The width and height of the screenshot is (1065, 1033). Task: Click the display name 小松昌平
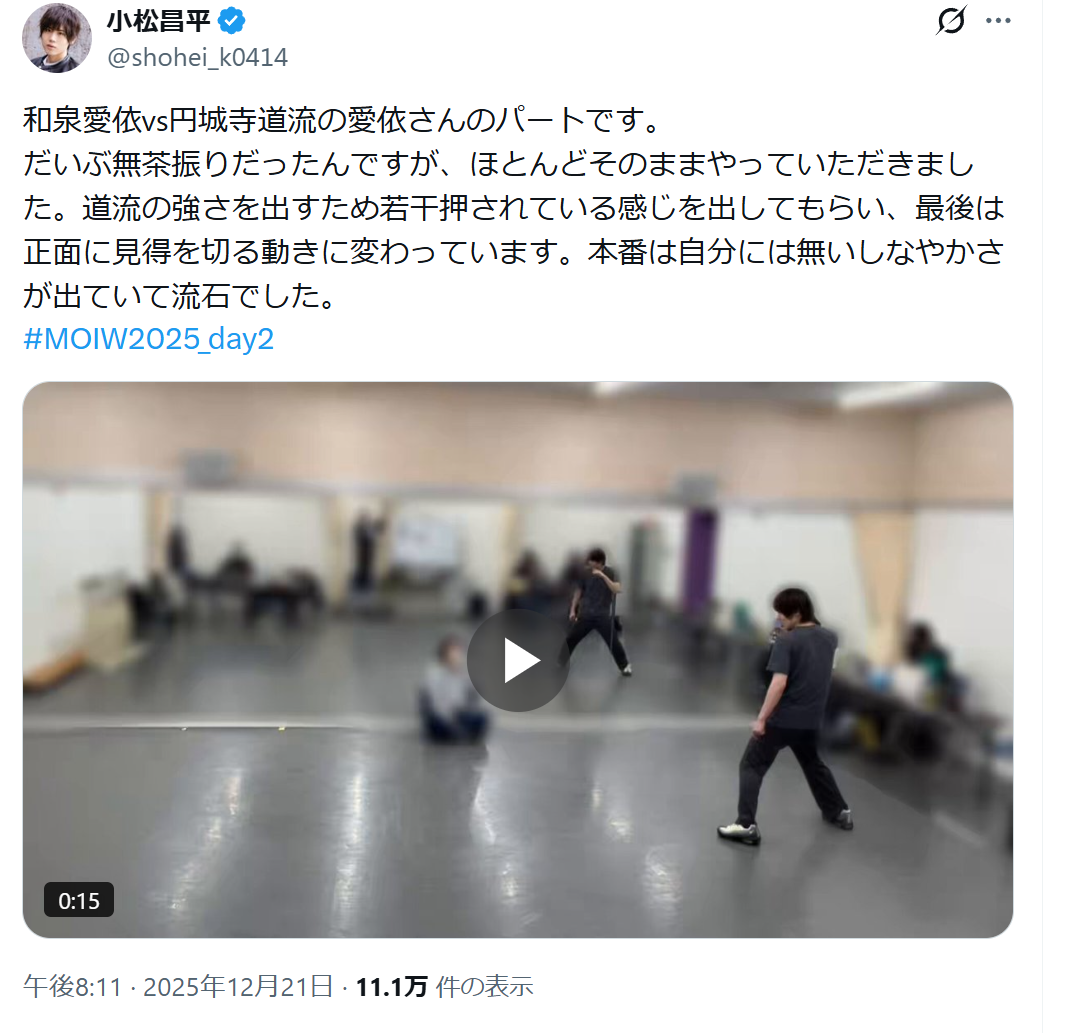click(159, 21)
